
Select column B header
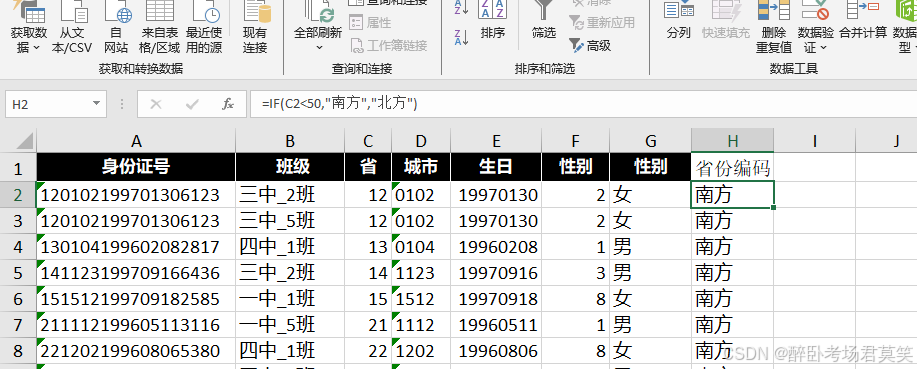click(290, 140)
